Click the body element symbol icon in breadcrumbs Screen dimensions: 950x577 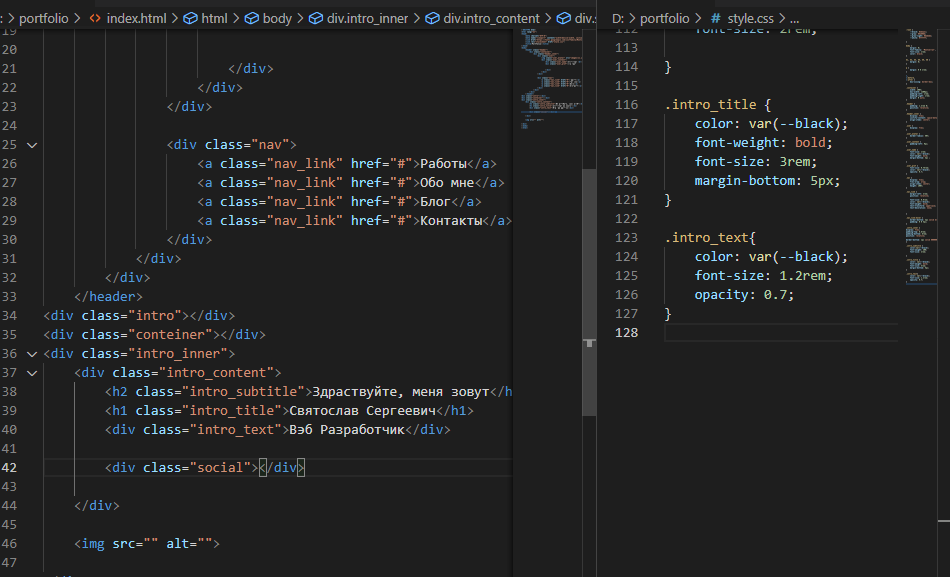click(252, 18)
